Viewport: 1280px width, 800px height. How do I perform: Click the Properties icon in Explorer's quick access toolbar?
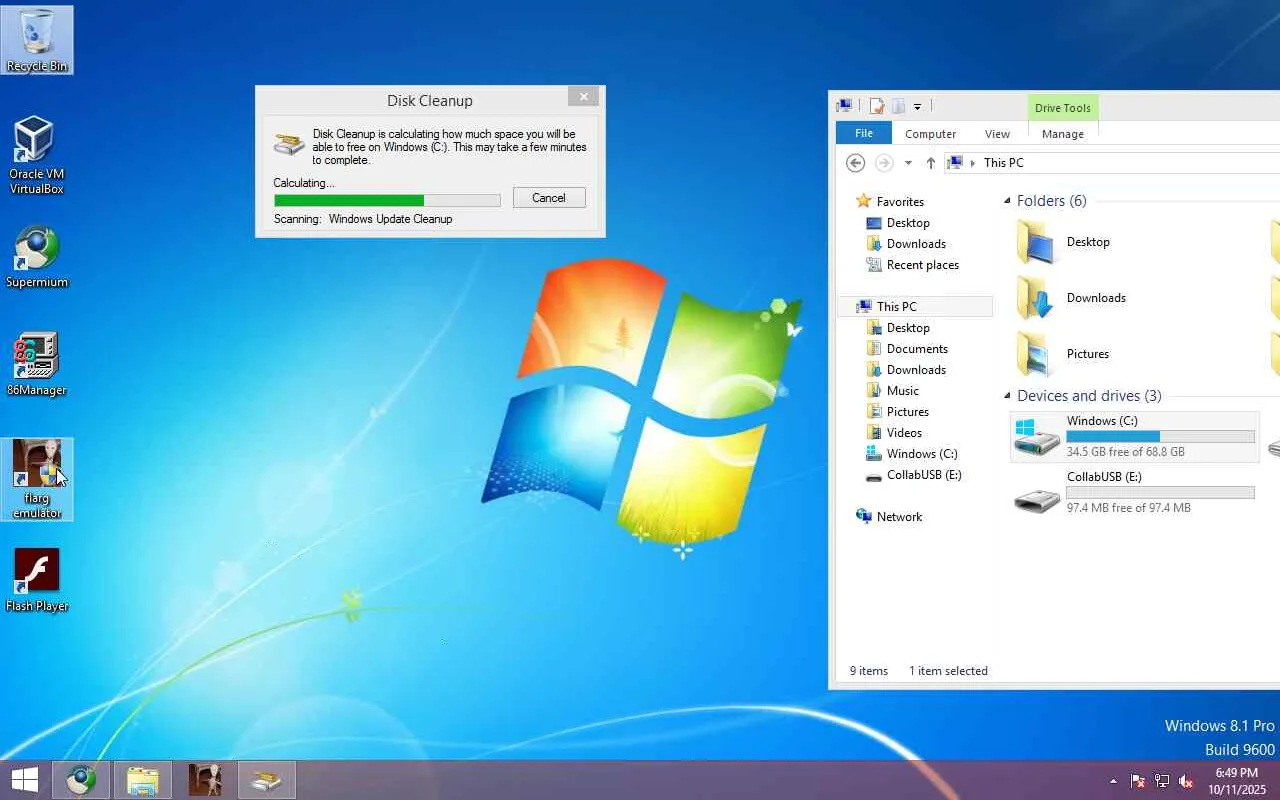point(877,106)
